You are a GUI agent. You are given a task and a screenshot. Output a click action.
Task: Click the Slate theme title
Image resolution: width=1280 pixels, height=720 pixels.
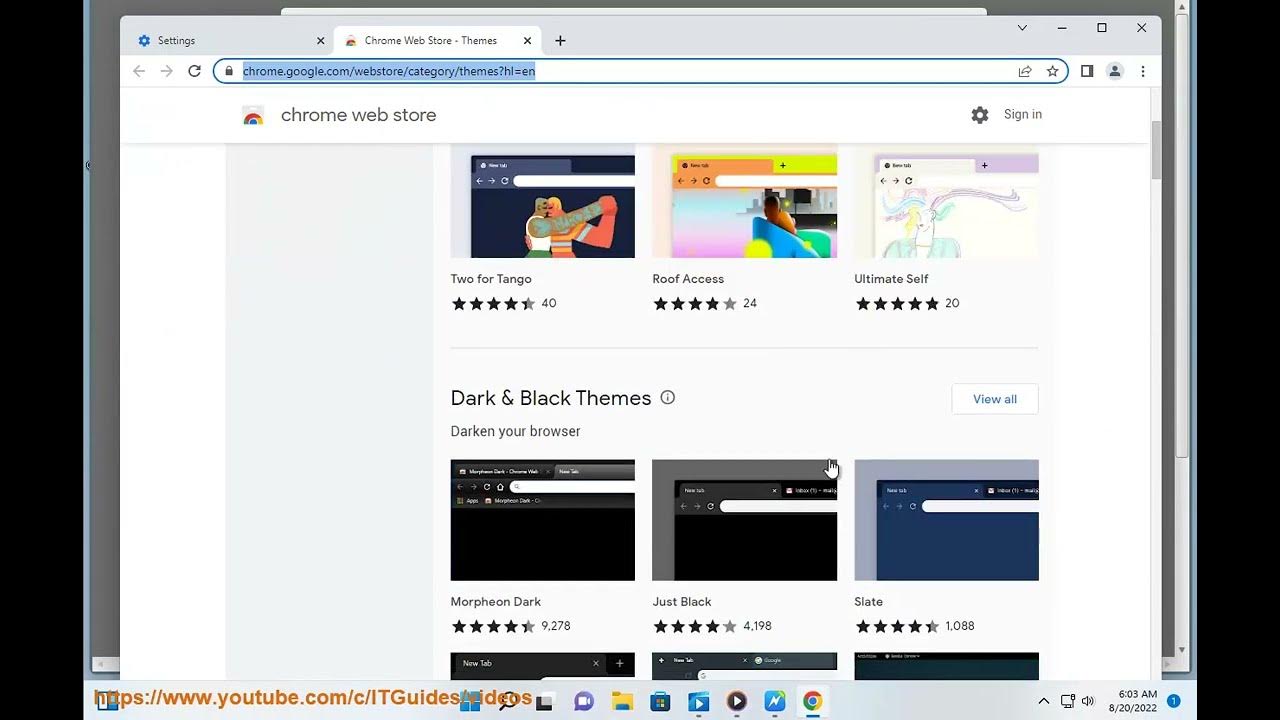pyautogui.click(x=869, y=602)
